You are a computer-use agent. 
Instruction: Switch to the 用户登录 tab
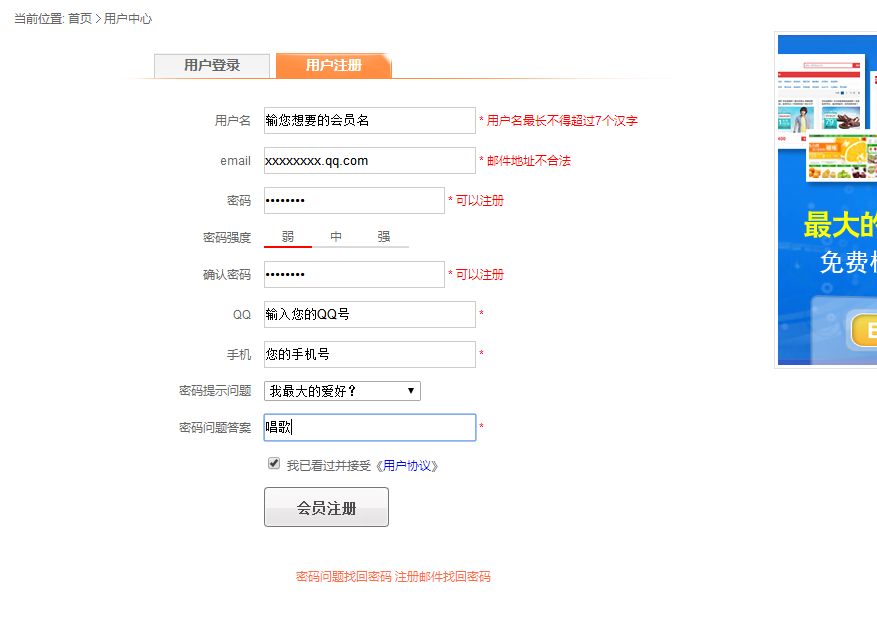pyautogui.click(x=212, y=65)
